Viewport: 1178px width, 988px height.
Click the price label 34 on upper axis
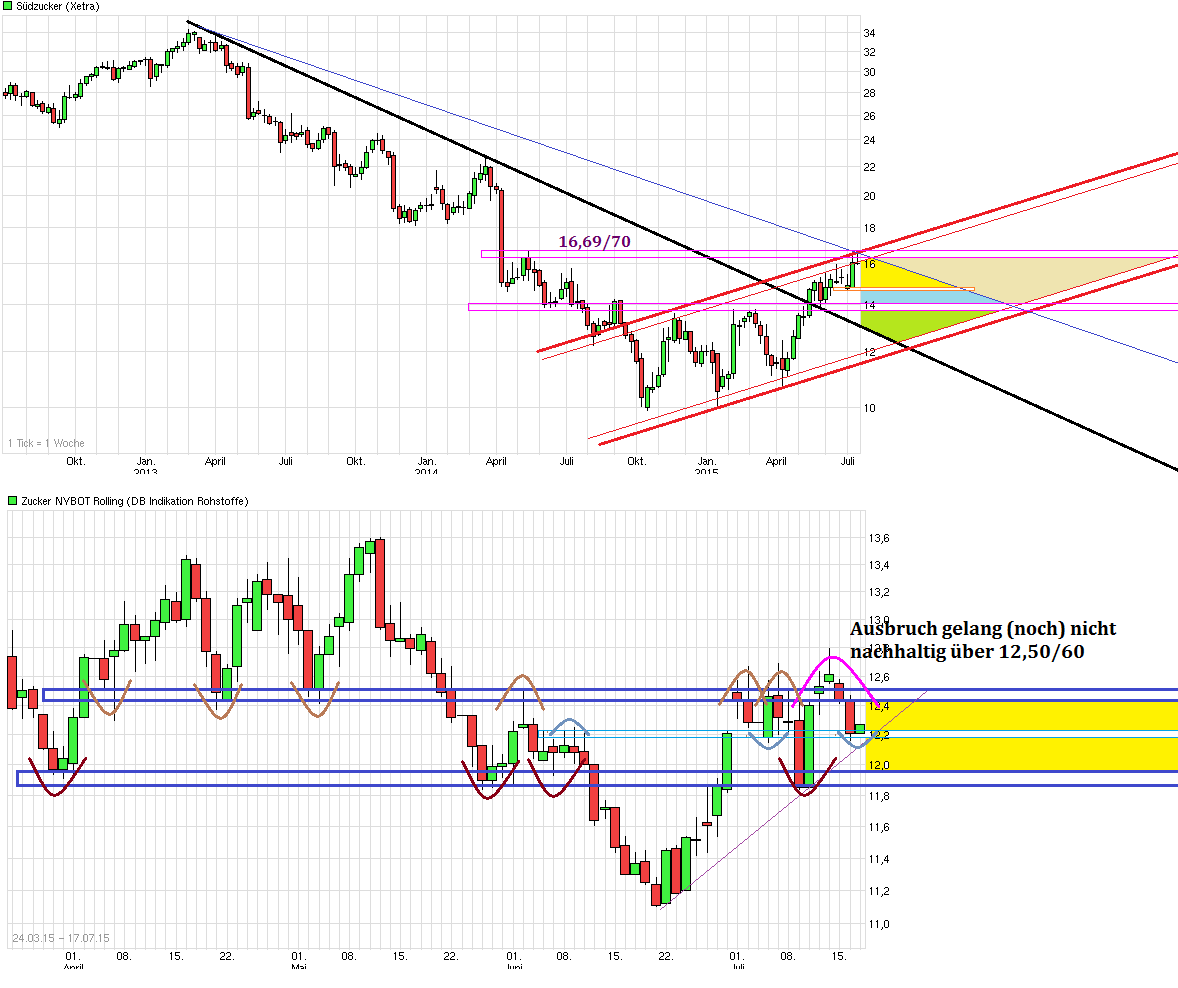tap(869, 33)
